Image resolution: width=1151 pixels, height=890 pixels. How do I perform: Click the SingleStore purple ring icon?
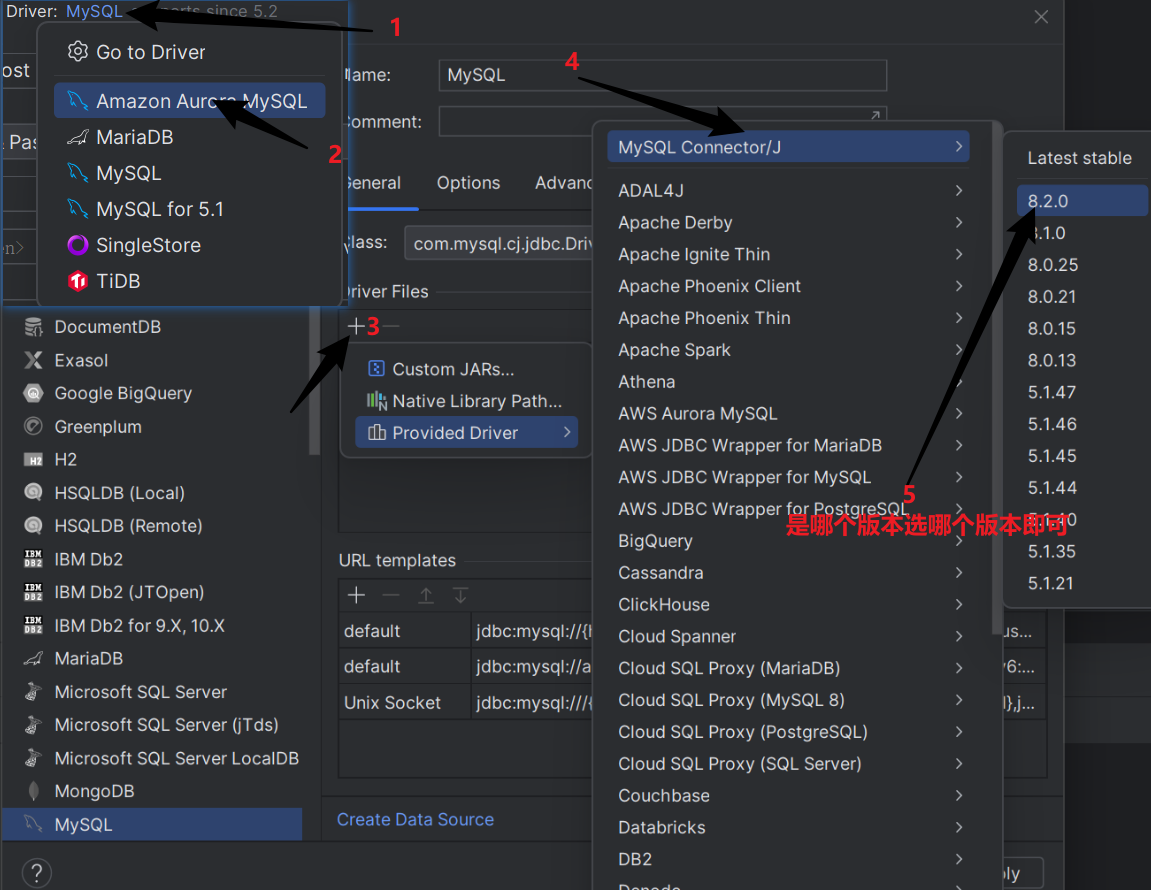[x=77, y=245]
